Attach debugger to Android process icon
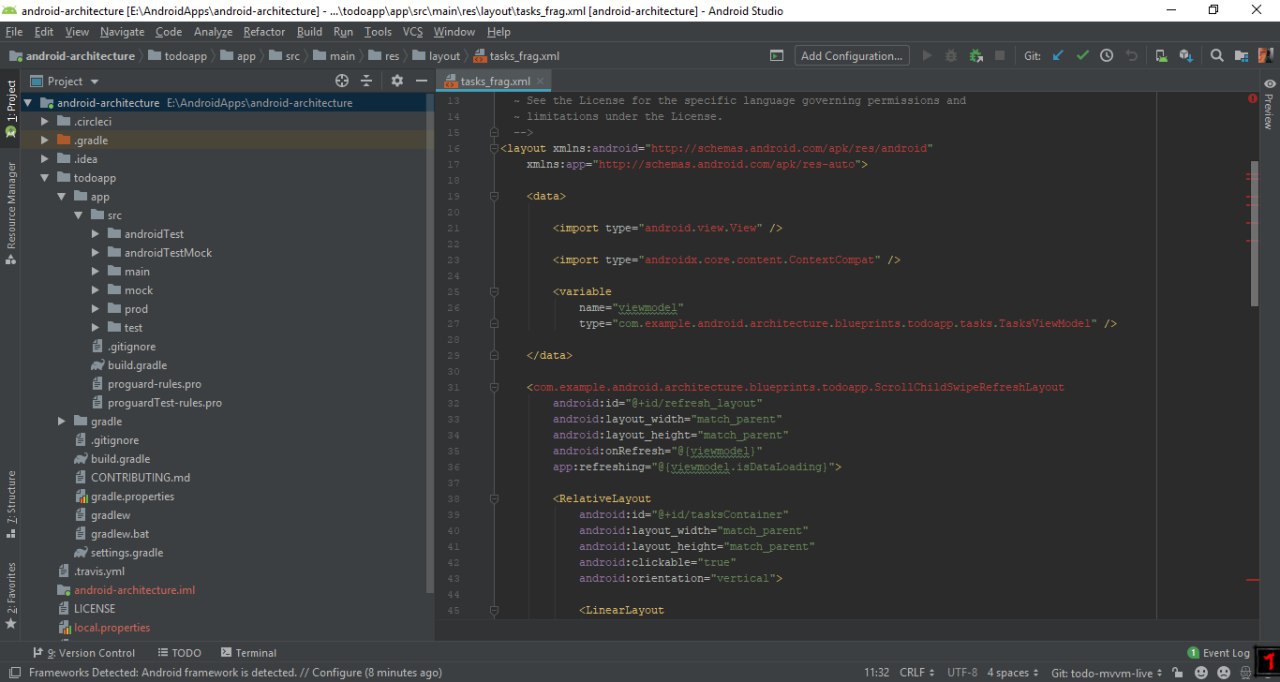 click(x=975, y=56)
